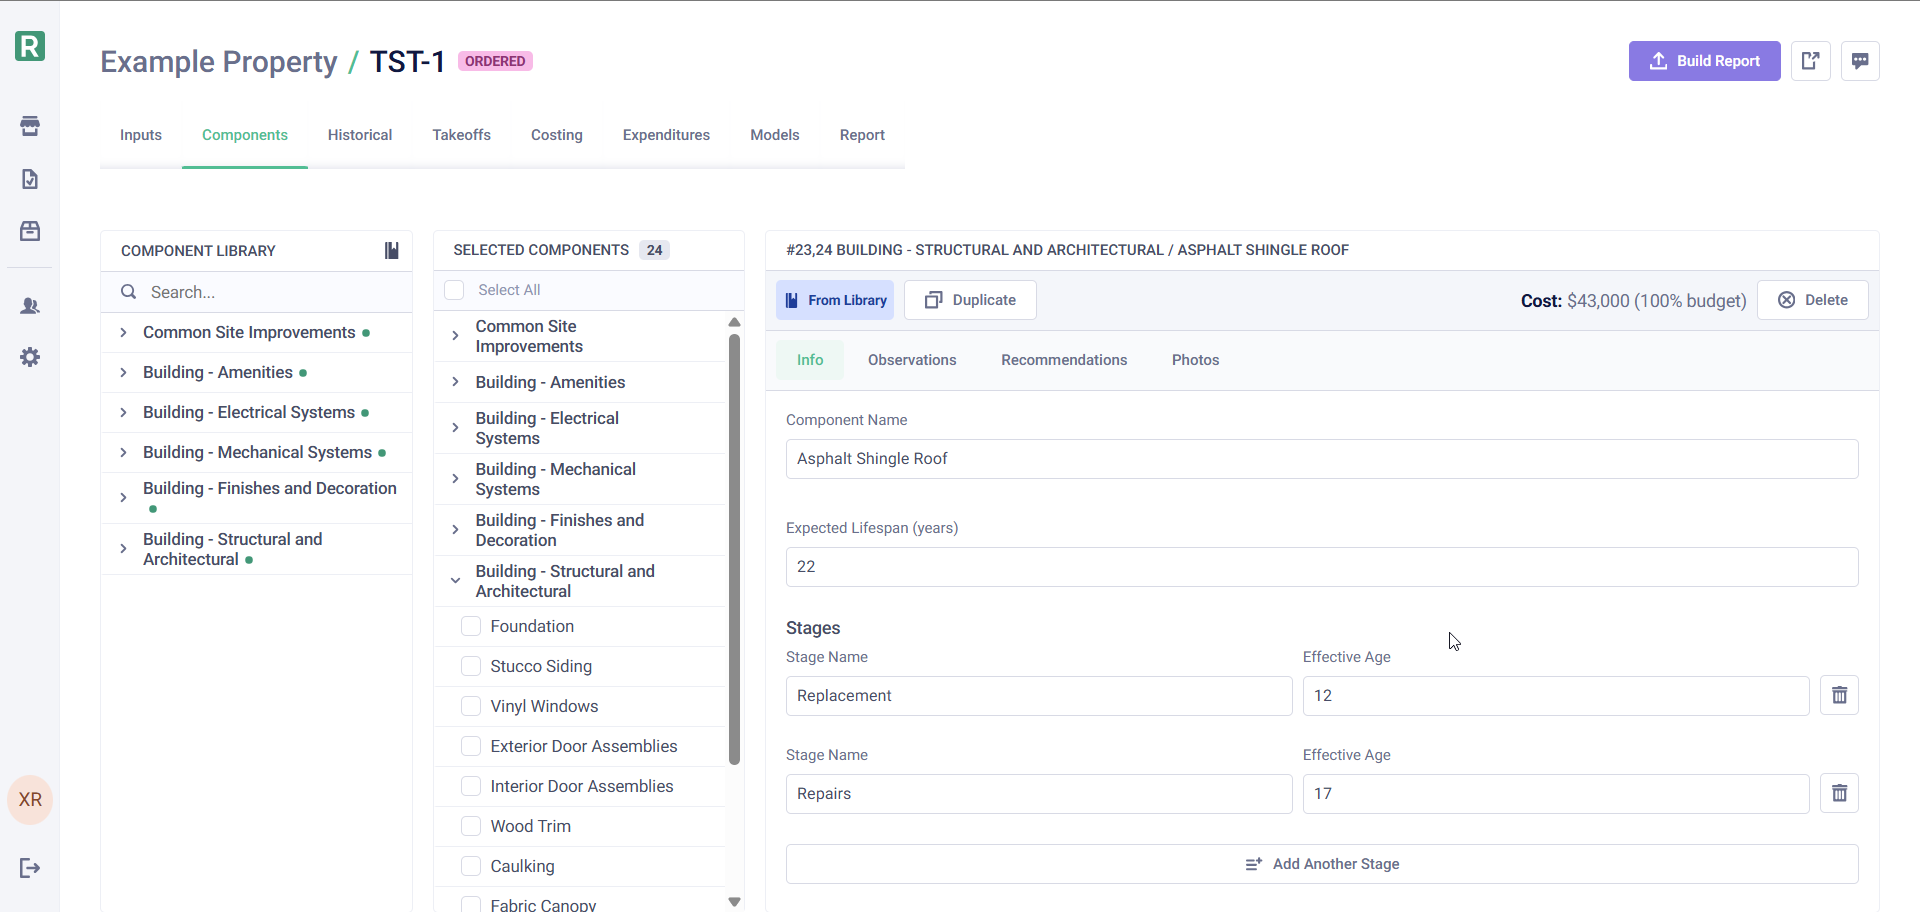The image size is (1920, 912).
Task: Open the comments chat icon
Action: pos(1860,61)
